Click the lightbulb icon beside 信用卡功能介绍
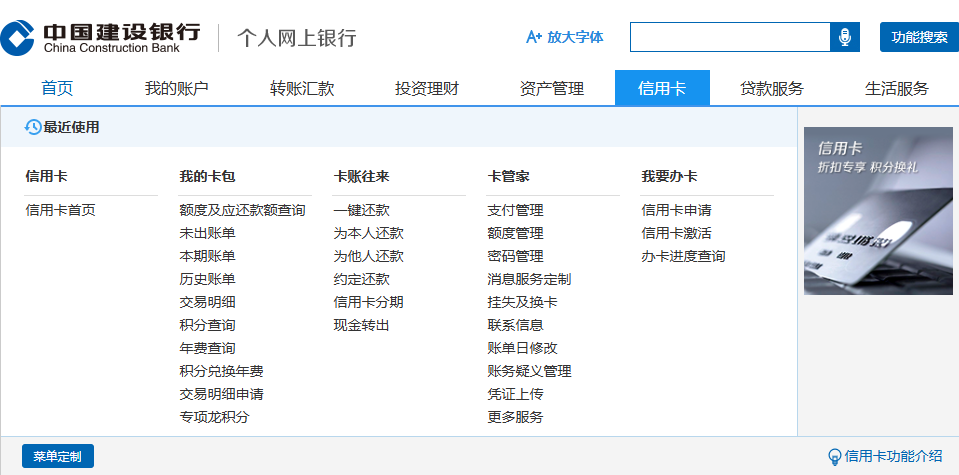The image size is (959, 475). pos(834,456)
